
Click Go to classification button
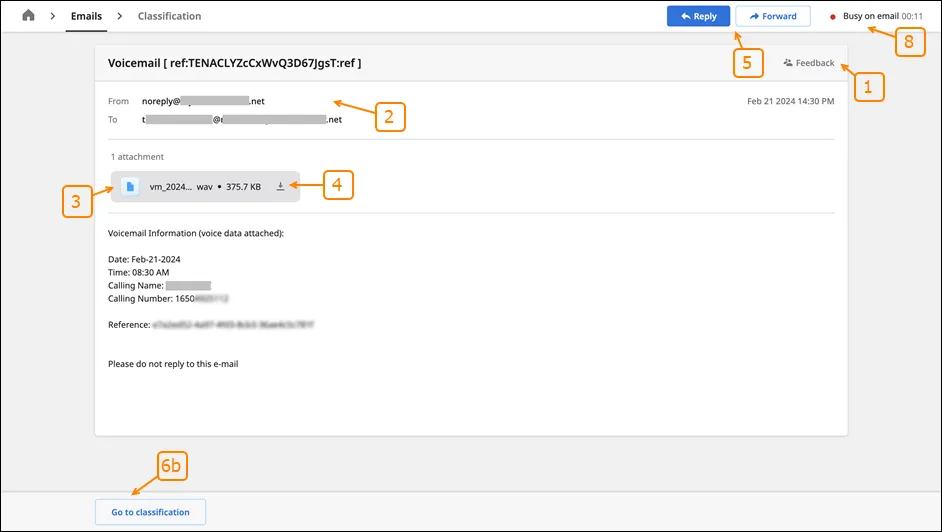point(150,512)
